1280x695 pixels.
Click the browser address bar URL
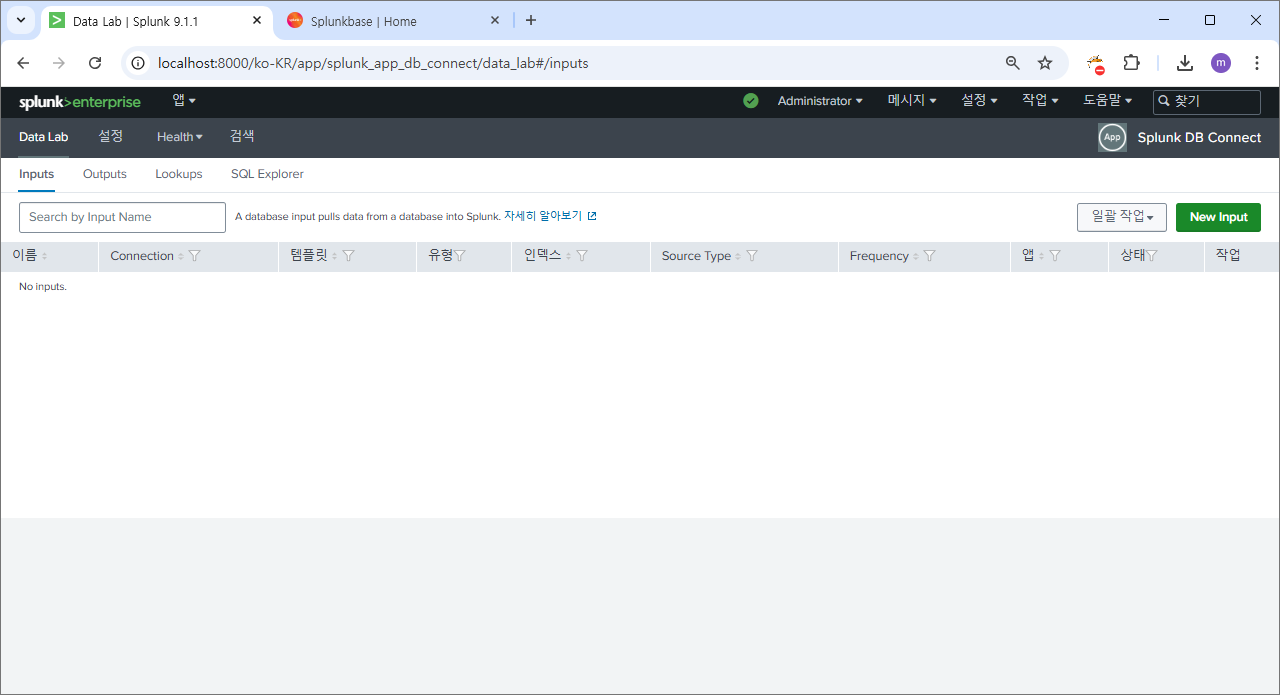coord(373,63)
